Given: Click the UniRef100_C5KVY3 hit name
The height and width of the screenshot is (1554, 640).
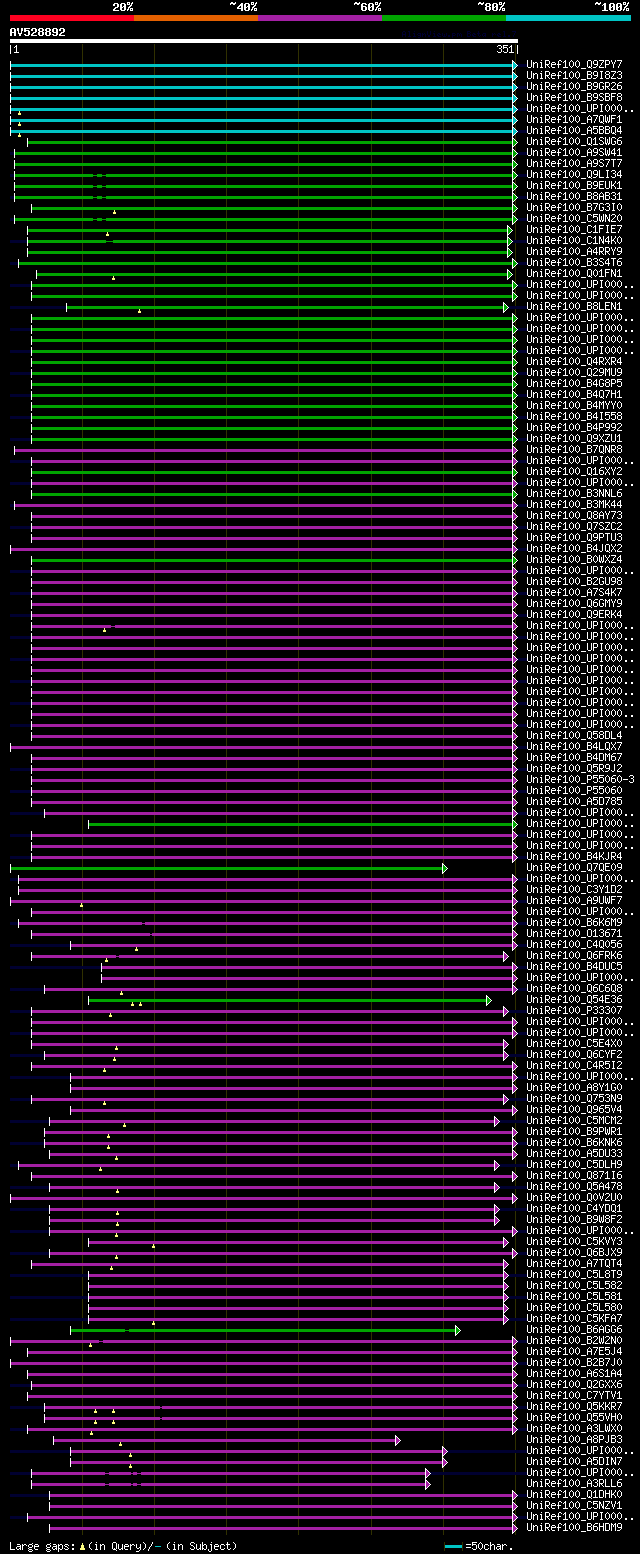Looking at the screenshot, I should (574, 1241).
